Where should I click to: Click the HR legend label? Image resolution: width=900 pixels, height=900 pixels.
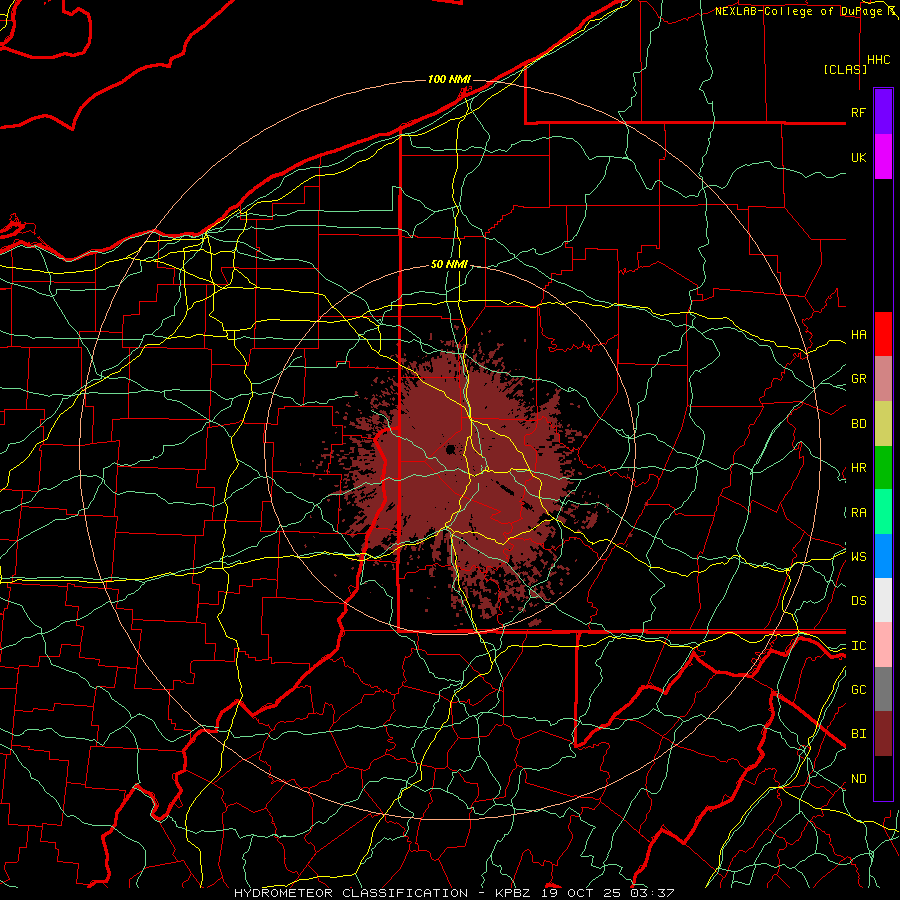point(858,468)
